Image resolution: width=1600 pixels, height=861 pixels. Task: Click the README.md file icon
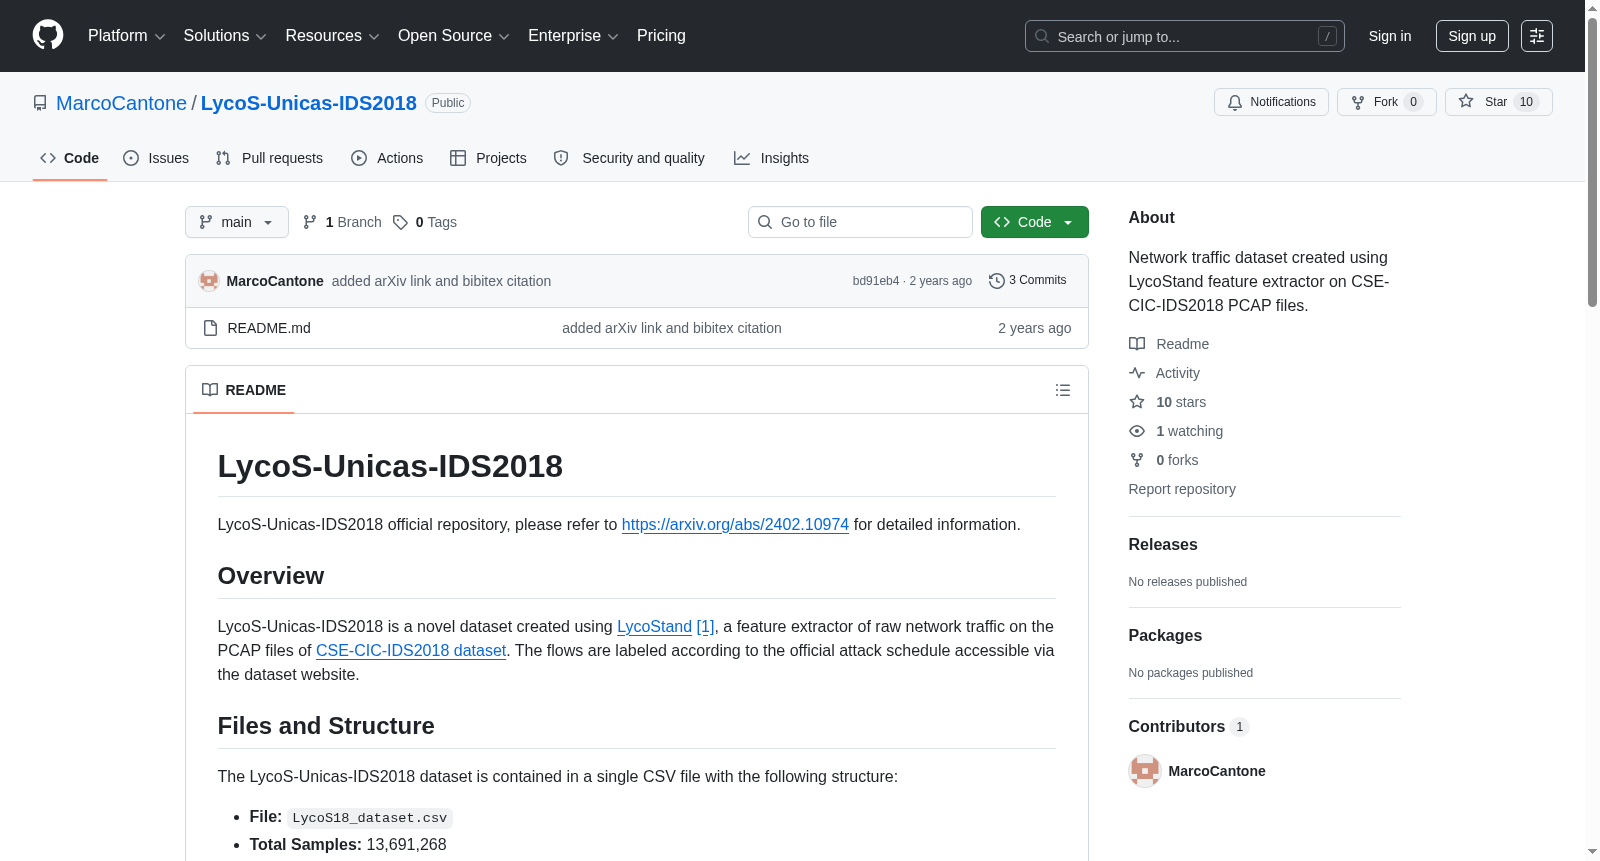(210, 328)
